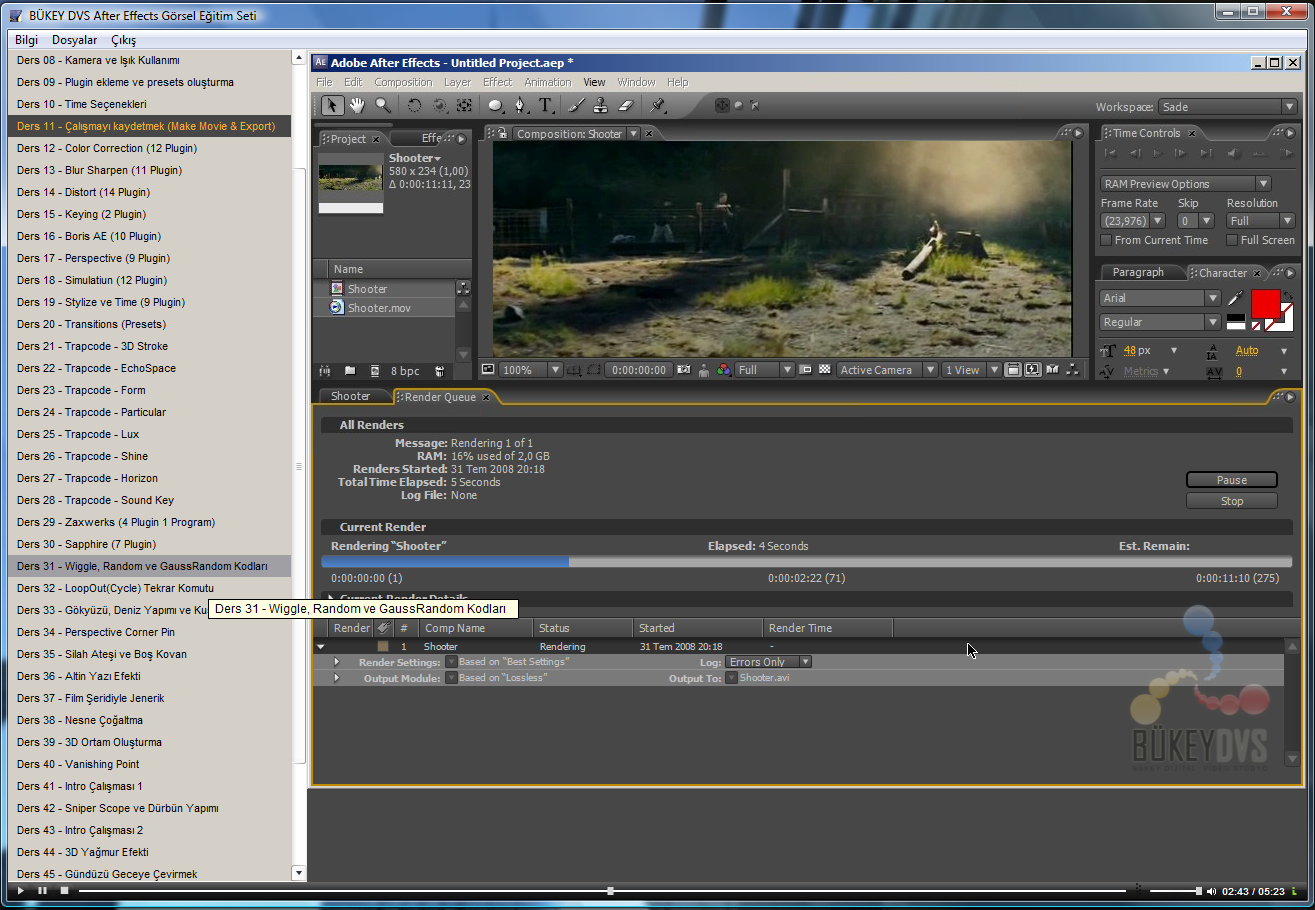Enable Full Screen checkbox
The image size is (1315, 910).
[x=1232, y=240]
